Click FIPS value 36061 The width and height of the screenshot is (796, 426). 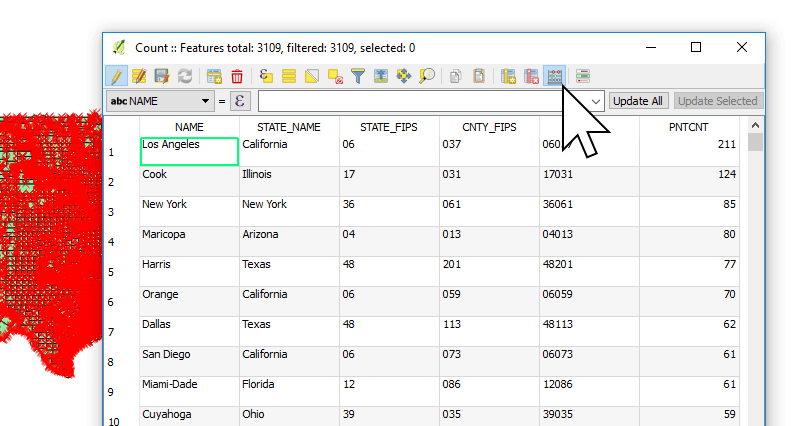(x=589, y=211)
